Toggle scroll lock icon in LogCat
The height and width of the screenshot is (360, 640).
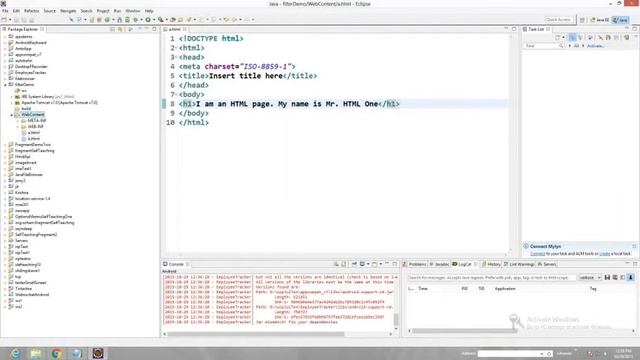click(x=631, y=278)
